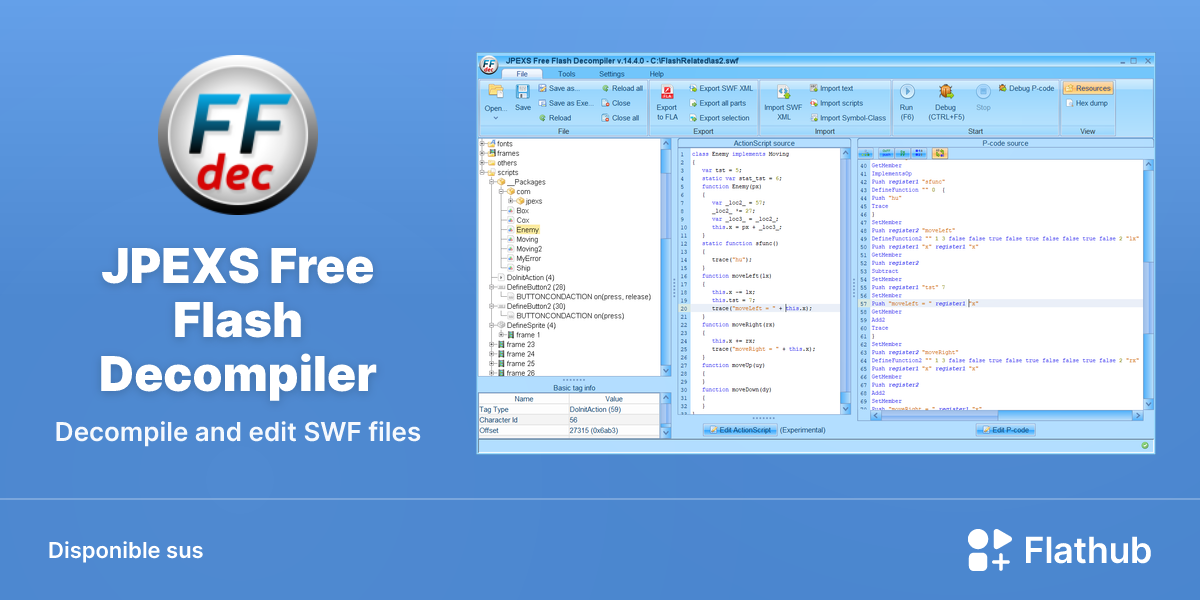
Task: Click Reload all in the ribbon
Action: (x=622, y=88)
